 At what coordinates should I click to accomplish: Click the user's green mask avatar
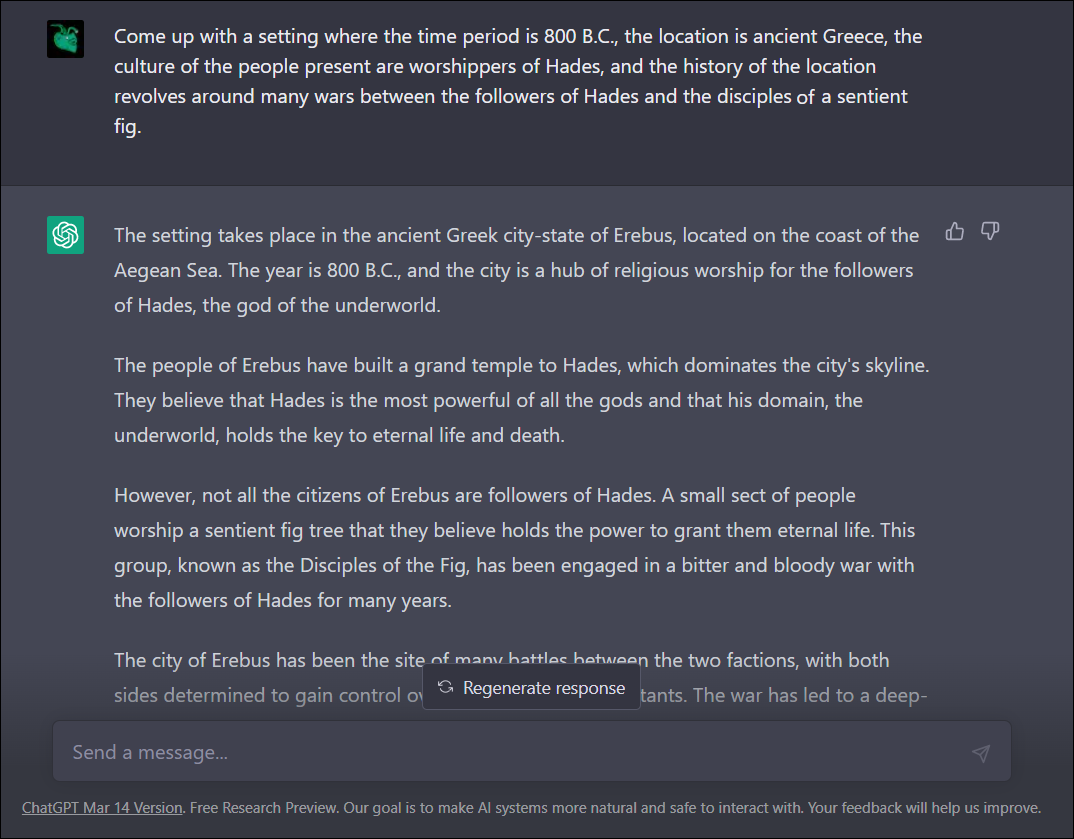click(x=65, y=39)
